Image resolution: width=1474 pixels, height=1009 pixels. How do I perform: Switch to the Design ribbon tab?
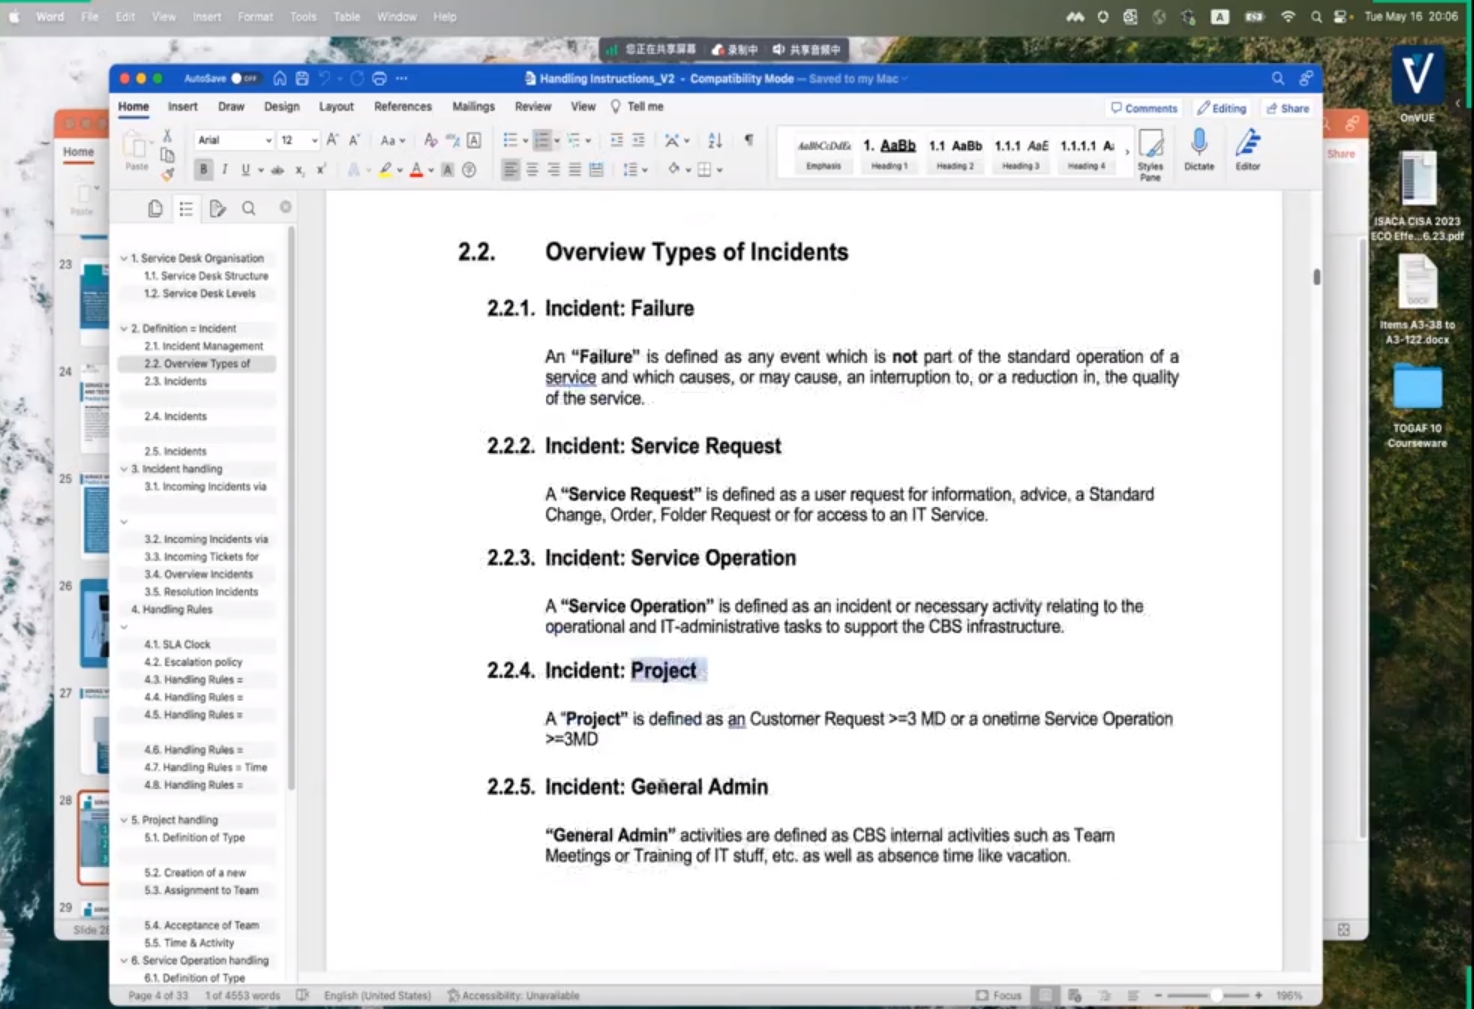pos(281,106)
